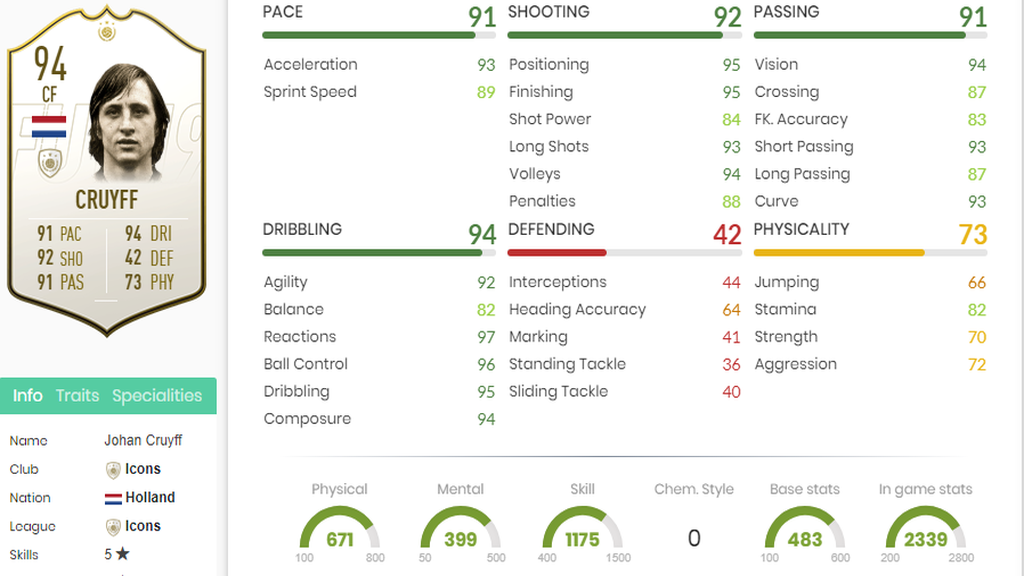Click the Icons badge beside Club
Screen dimensions: 1024x576
pos(113,470)
